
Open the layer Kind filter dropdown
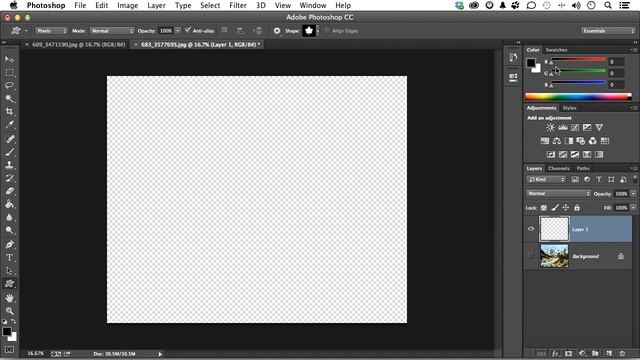point(546,180)
